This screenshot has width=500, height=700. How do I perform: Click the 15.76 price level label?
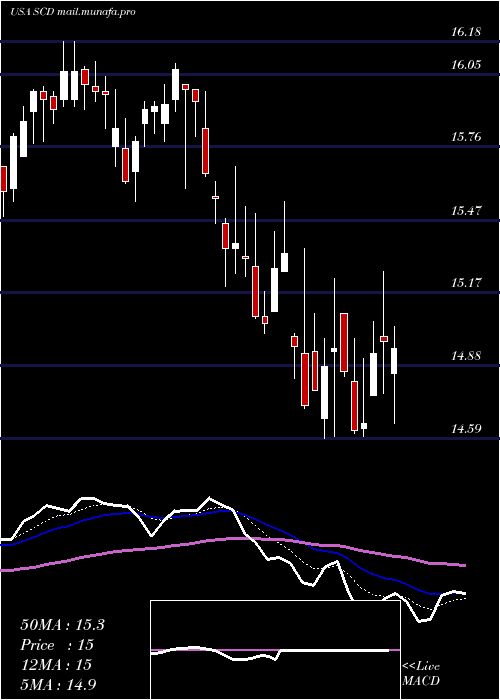coord(466,137)
